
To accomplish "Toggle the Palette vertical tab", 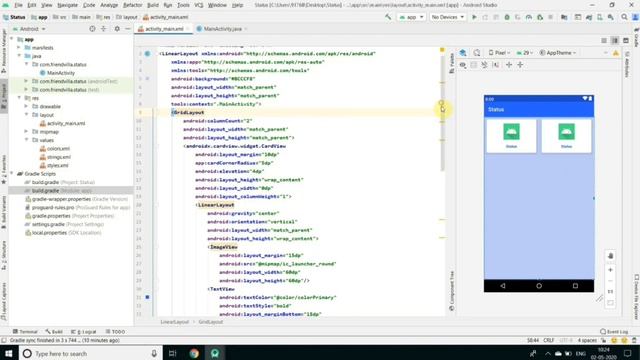I will pyautogui.click(x=451, y=63).
